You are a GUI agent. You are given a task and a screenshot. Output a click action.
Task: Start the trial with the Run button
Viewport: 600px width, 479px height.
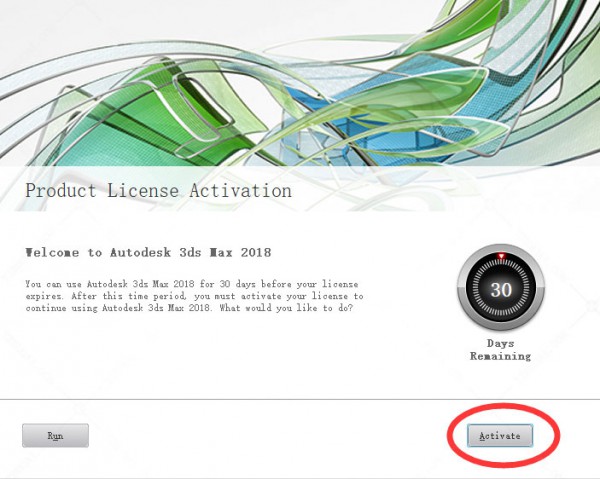tap(55, 435)
